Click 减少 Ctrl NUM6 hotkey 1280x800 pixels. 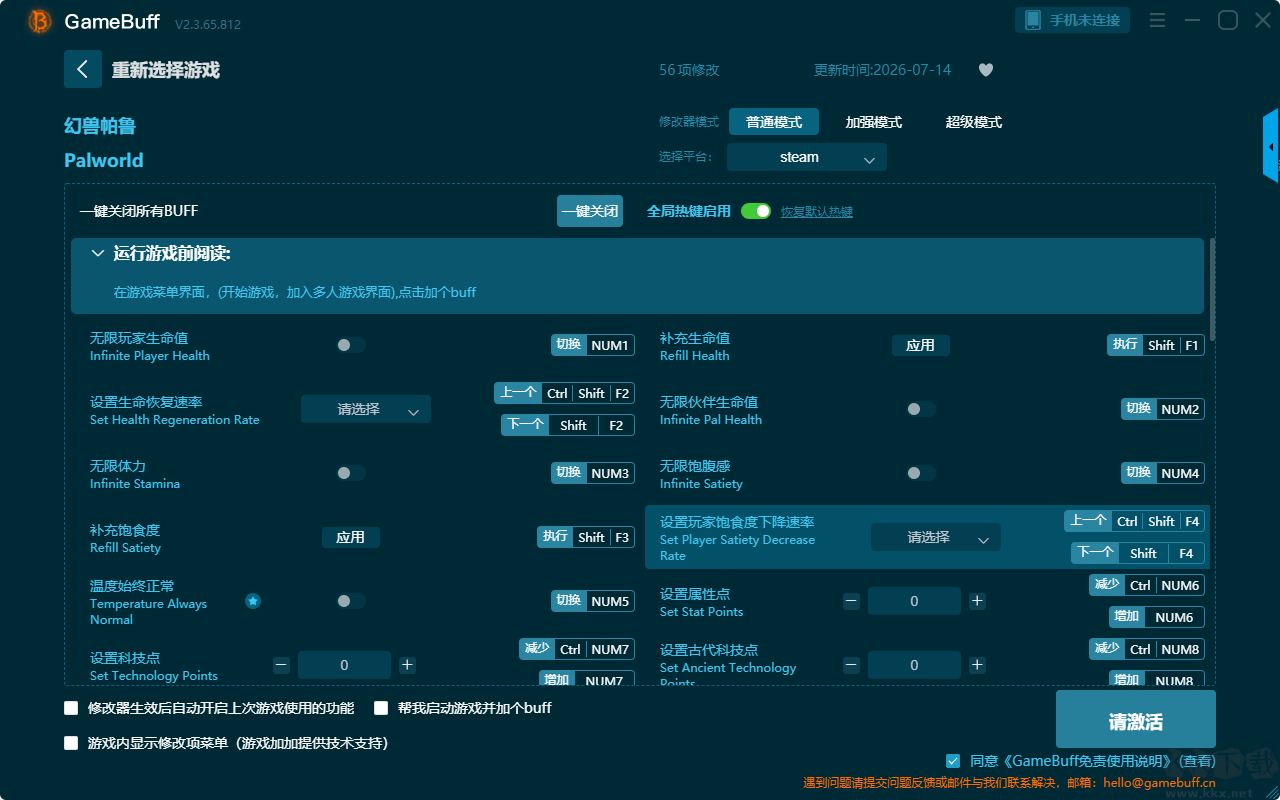click(1147, 585)
